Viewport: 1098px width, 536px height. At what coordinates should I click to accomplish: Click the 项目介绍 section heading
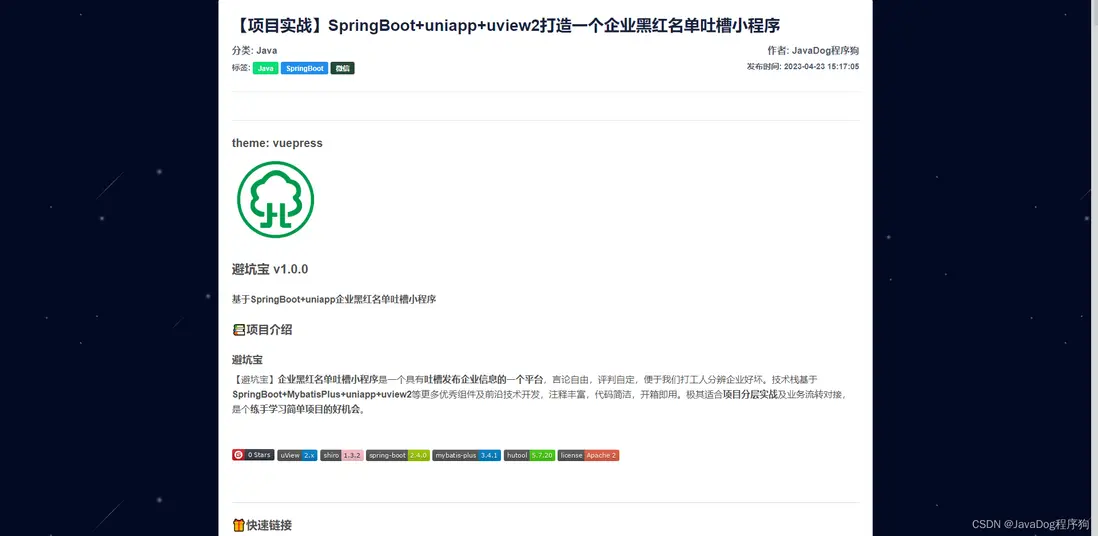click(x=270, y=329)
